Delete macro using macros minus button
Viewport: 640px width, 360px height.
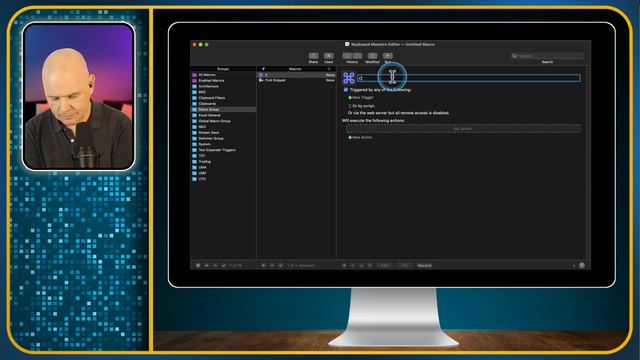tap(272, 266)
